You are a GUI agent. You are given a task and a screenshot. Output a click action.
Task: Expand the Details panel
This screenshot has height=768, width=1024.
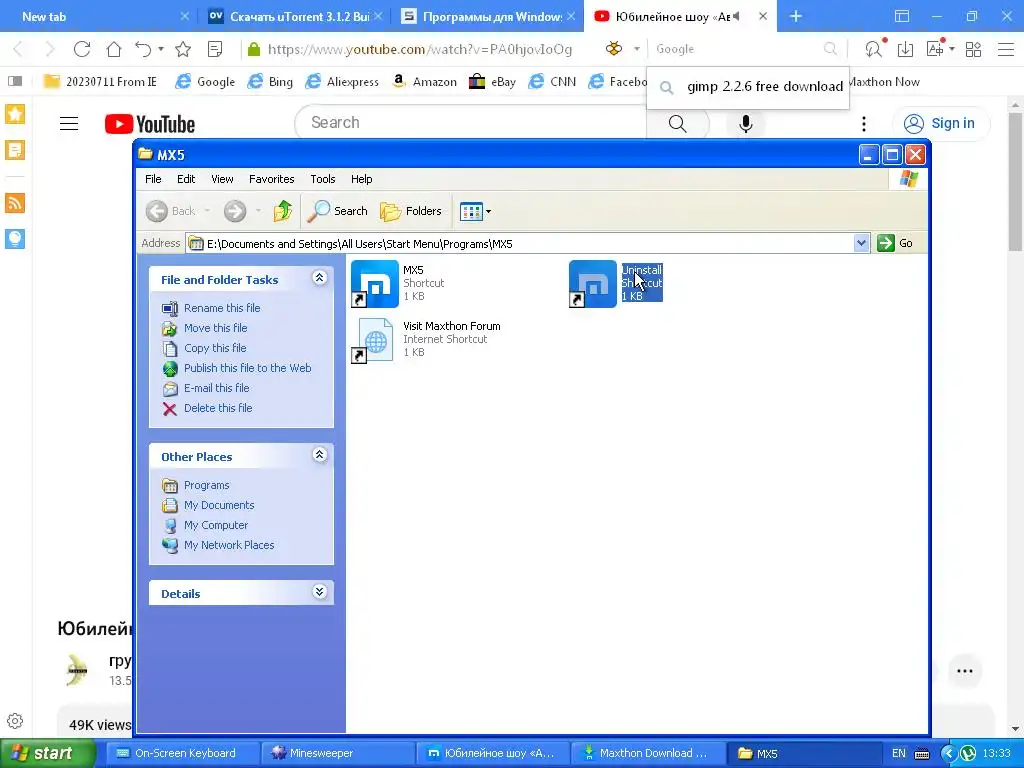(x=319, y=592)
